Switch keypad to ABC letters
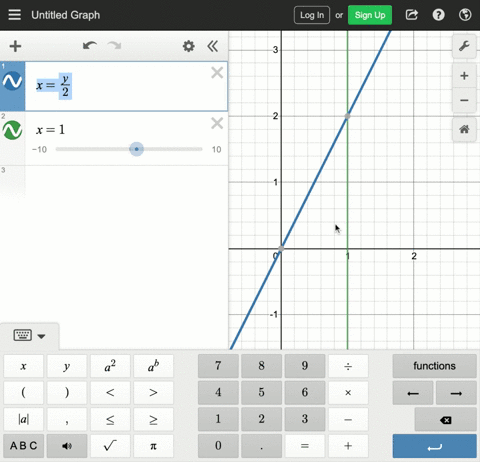Viewport: 480px width, 462px height. (23, 446)
